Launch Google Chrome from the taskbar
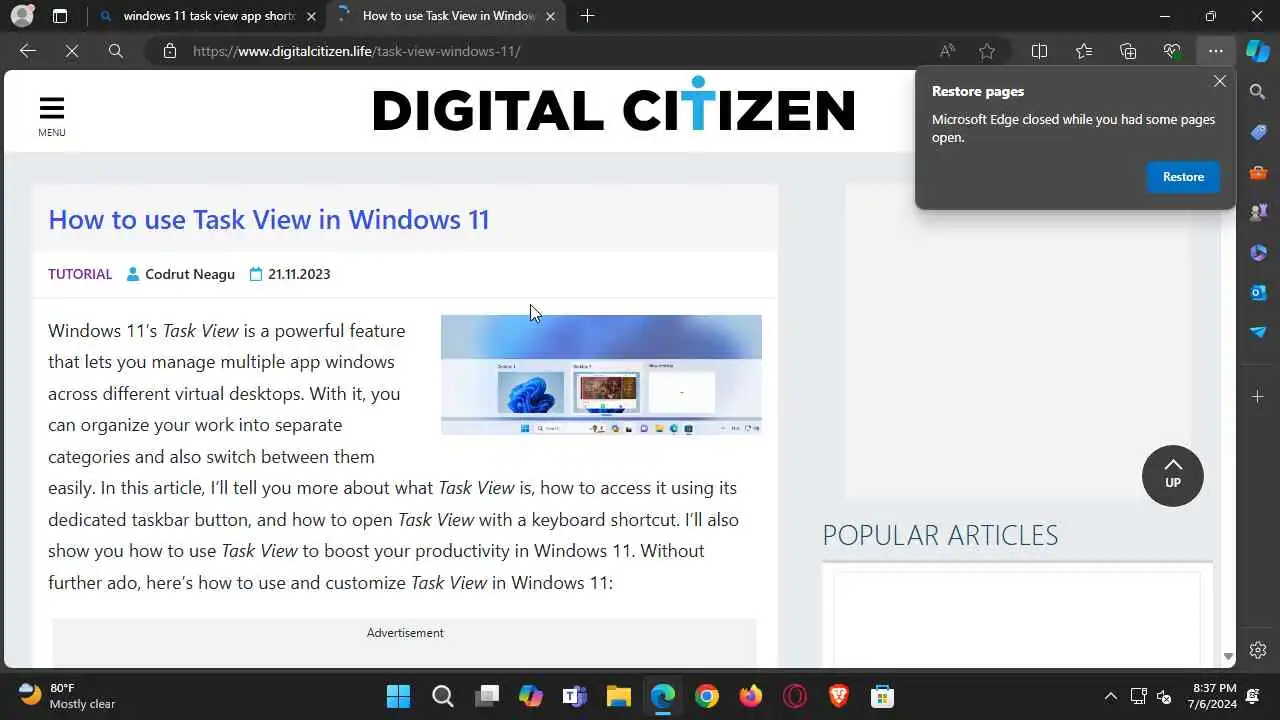This screenshot has width=1280, height=720. pos(707,696)
